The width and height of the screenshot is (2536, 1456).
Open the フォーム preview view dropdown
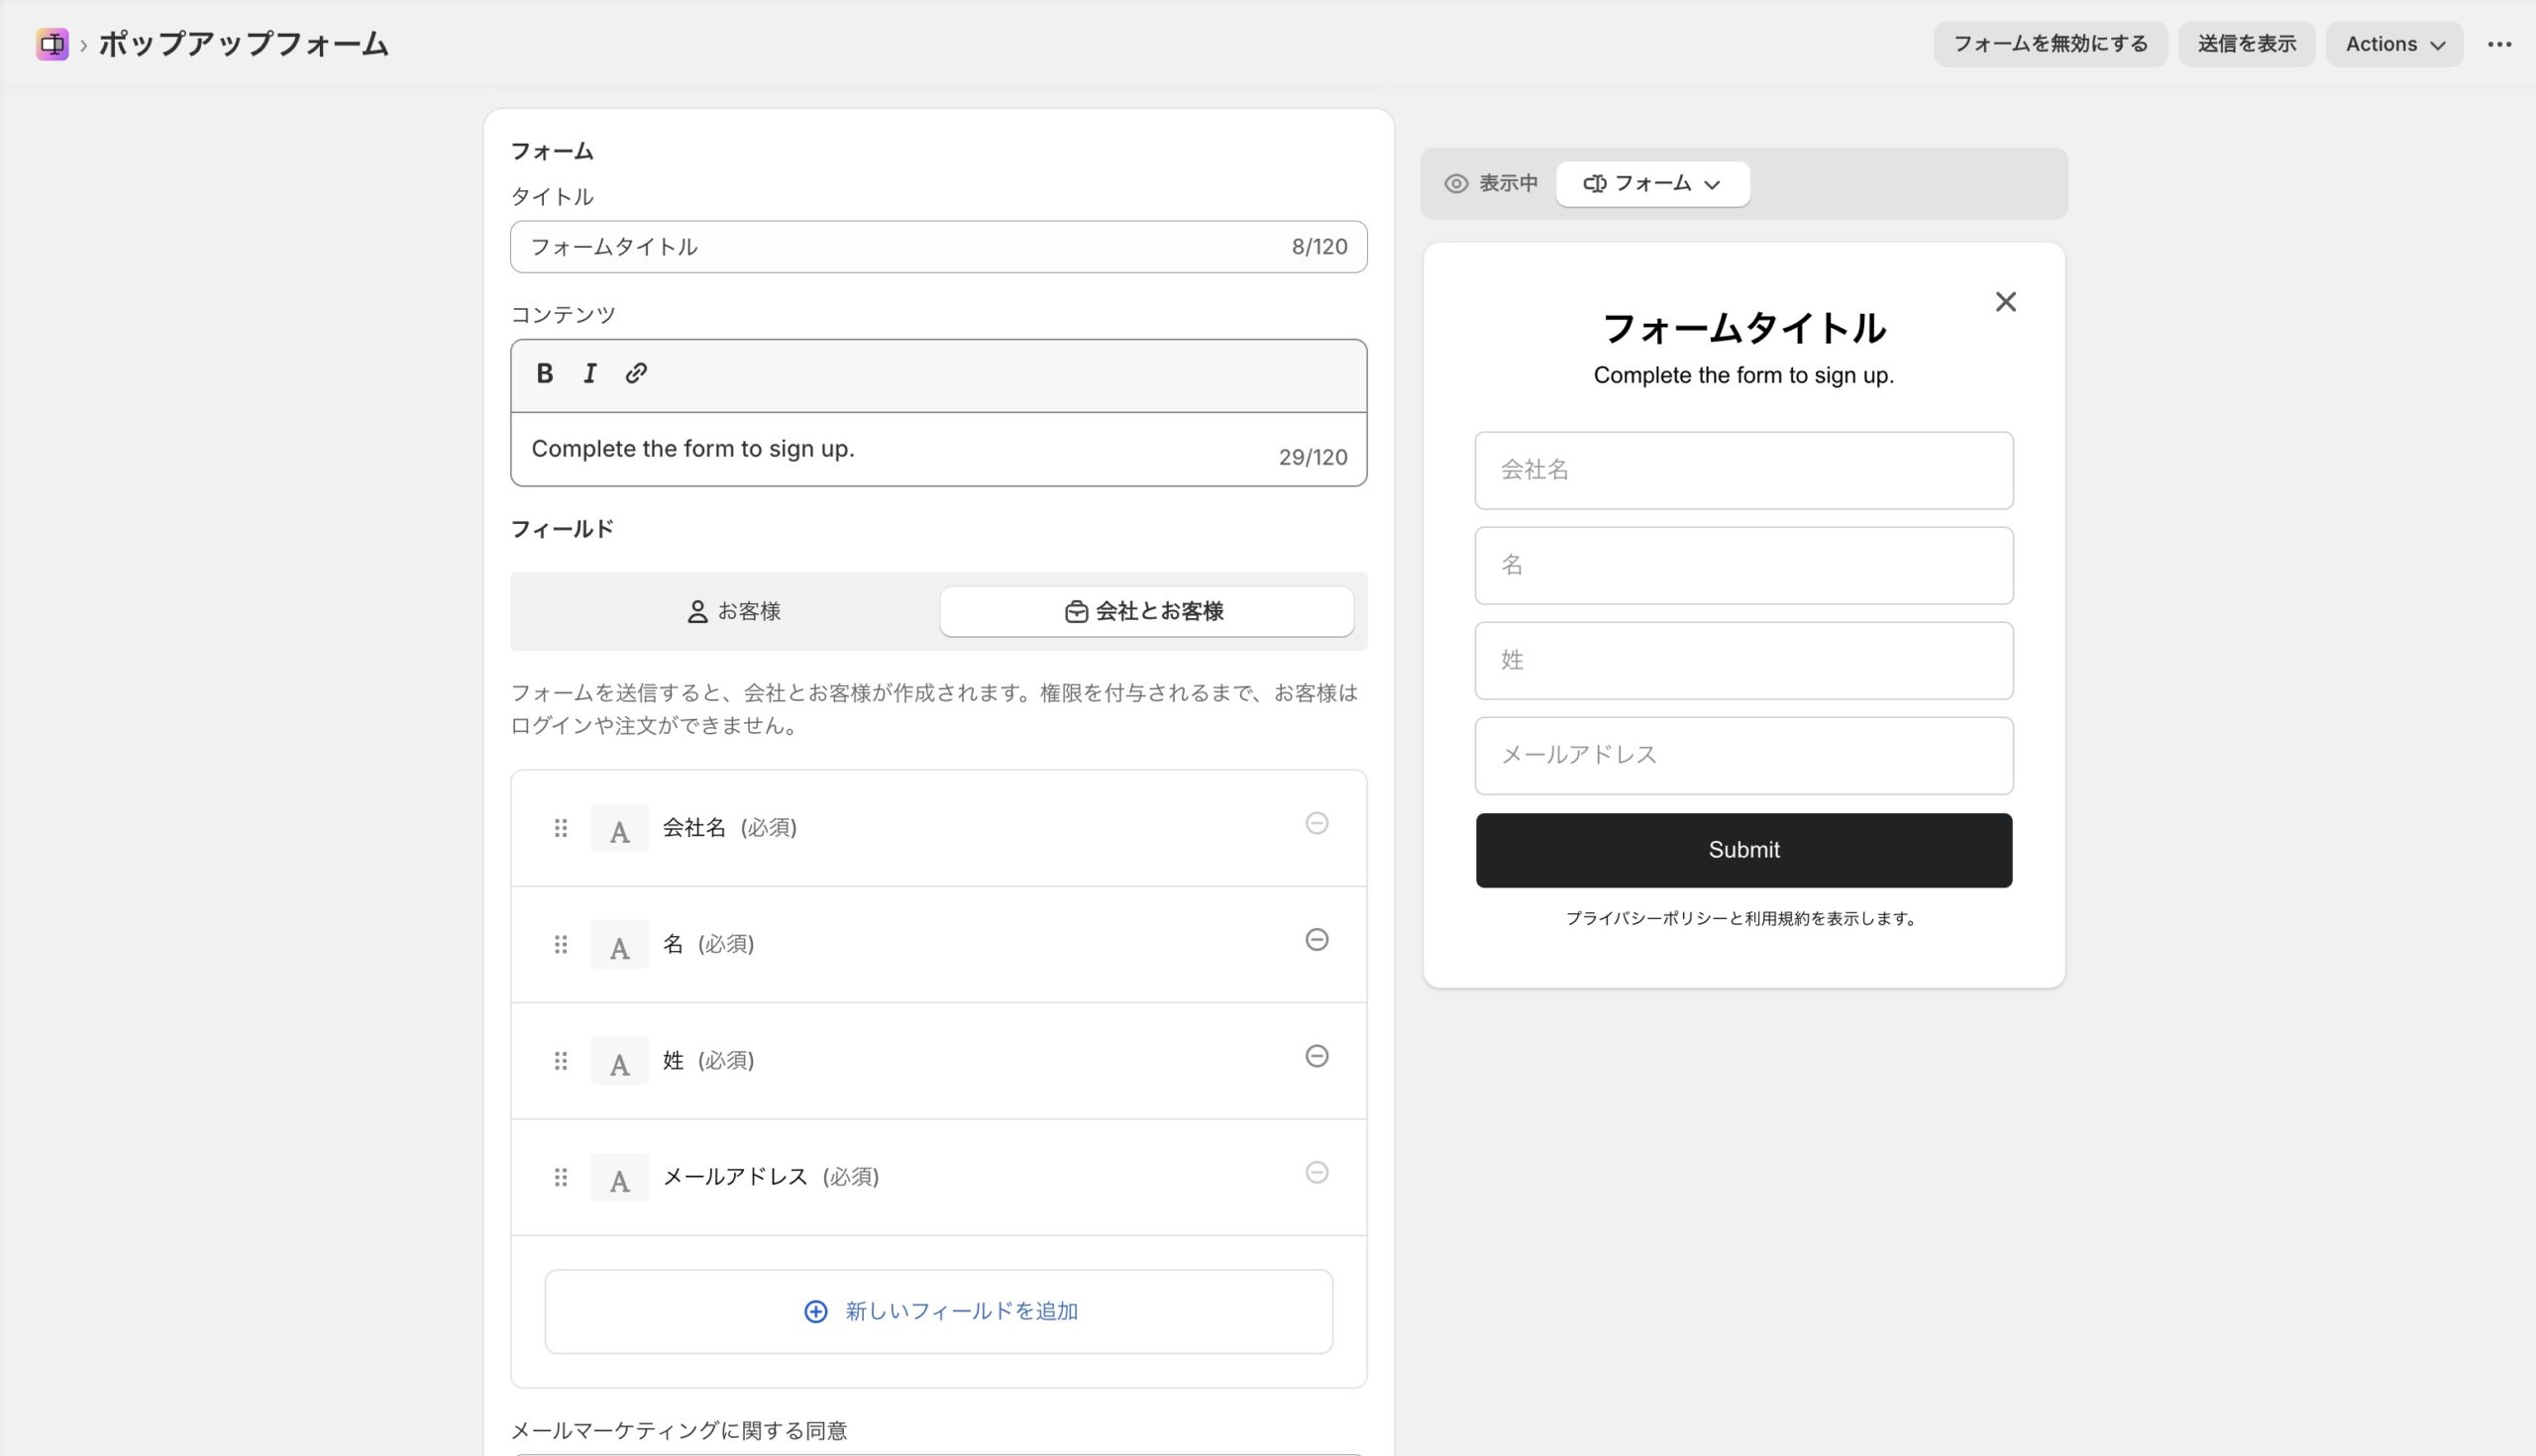[1652, 184]
